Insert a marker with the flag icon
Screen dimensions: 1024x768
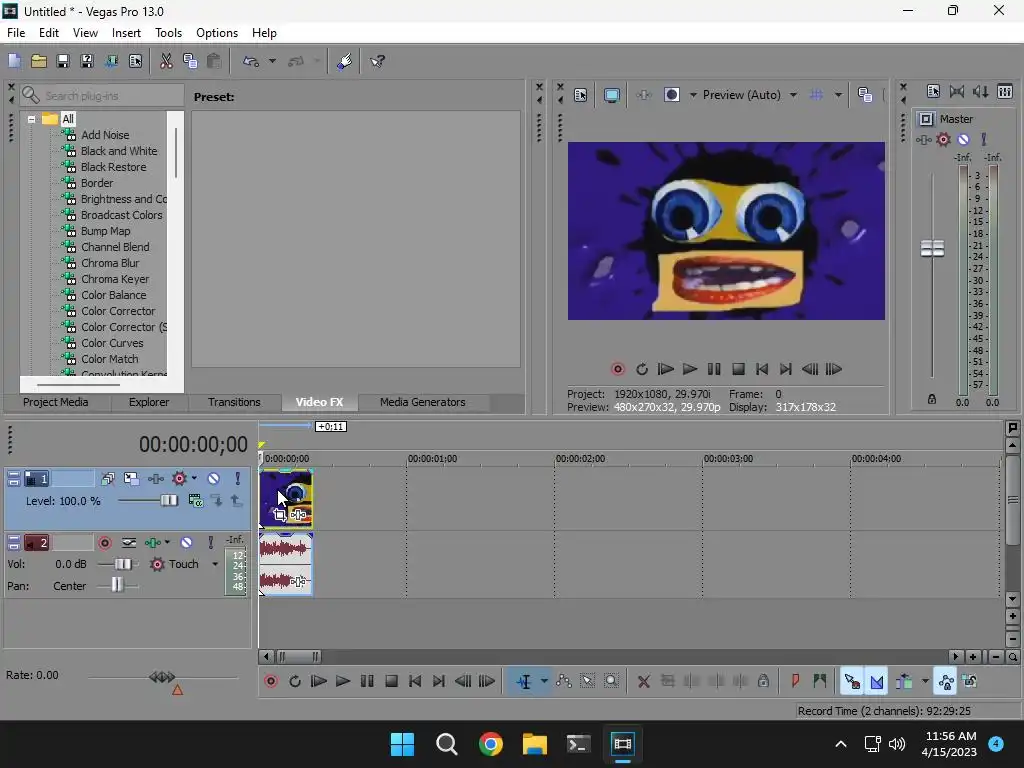point(795,682)
